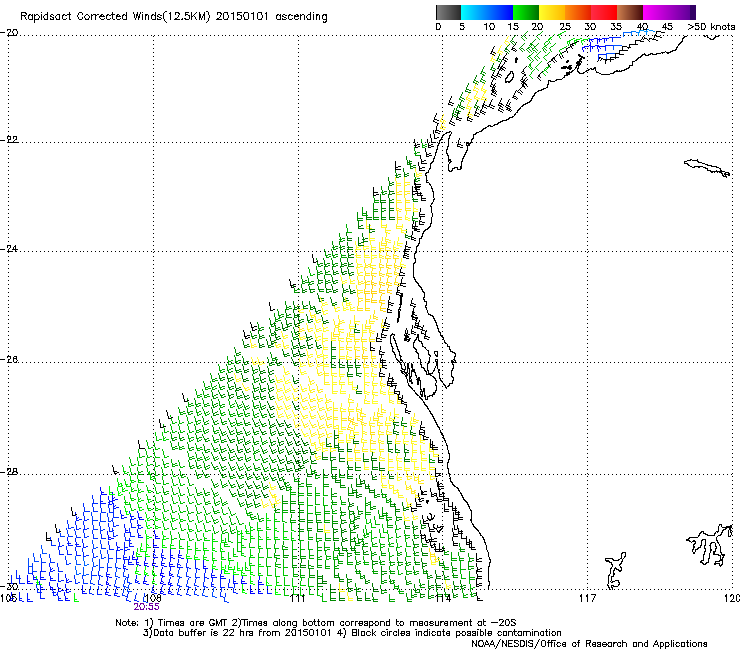Click the gray 0–5 knots legend swatch
The image size is (740, 650).
448,12
